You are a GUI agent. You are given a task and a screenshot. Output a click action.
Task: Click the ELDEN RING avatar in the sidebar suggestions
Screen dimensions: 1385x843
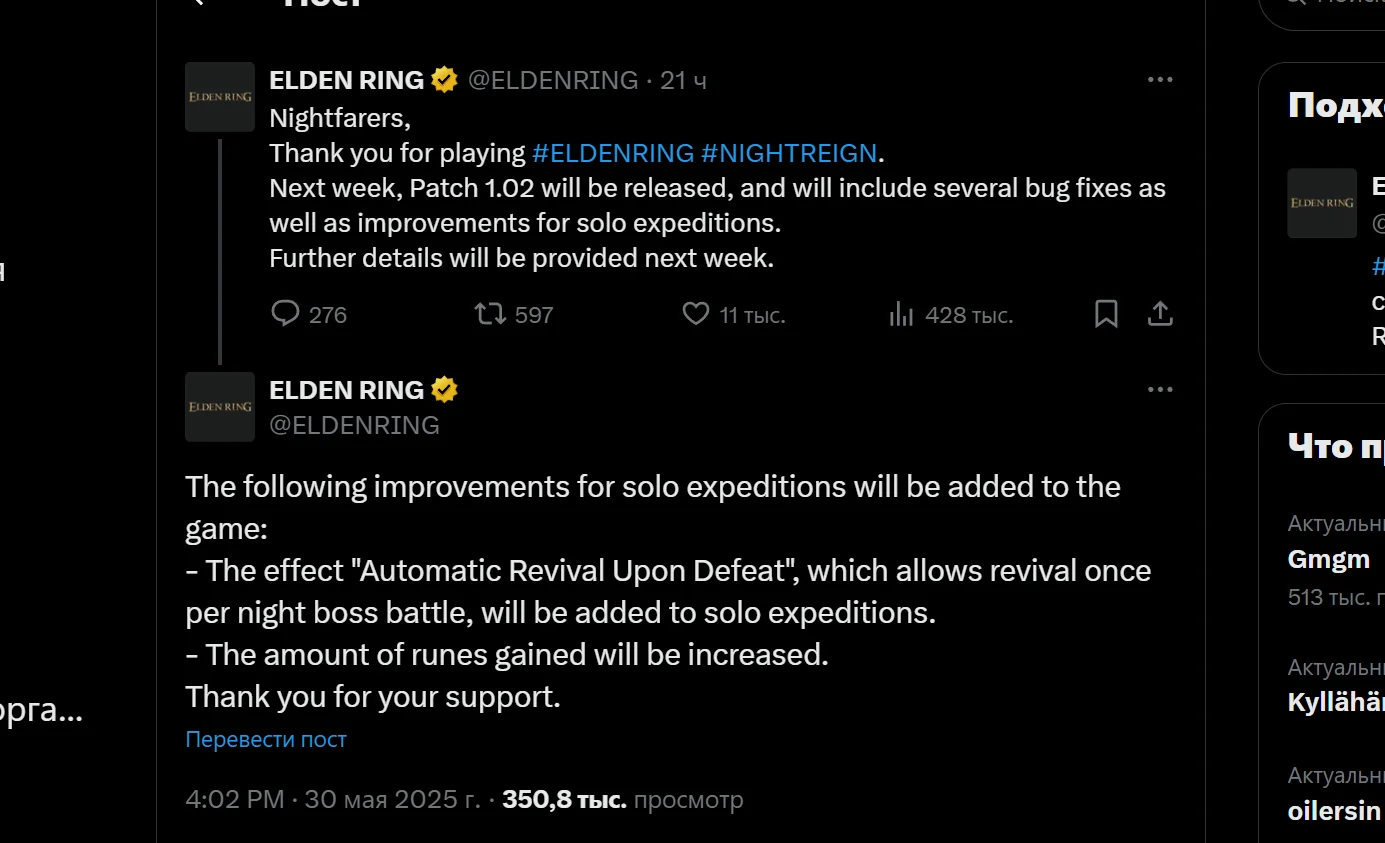click(1322, 203)
